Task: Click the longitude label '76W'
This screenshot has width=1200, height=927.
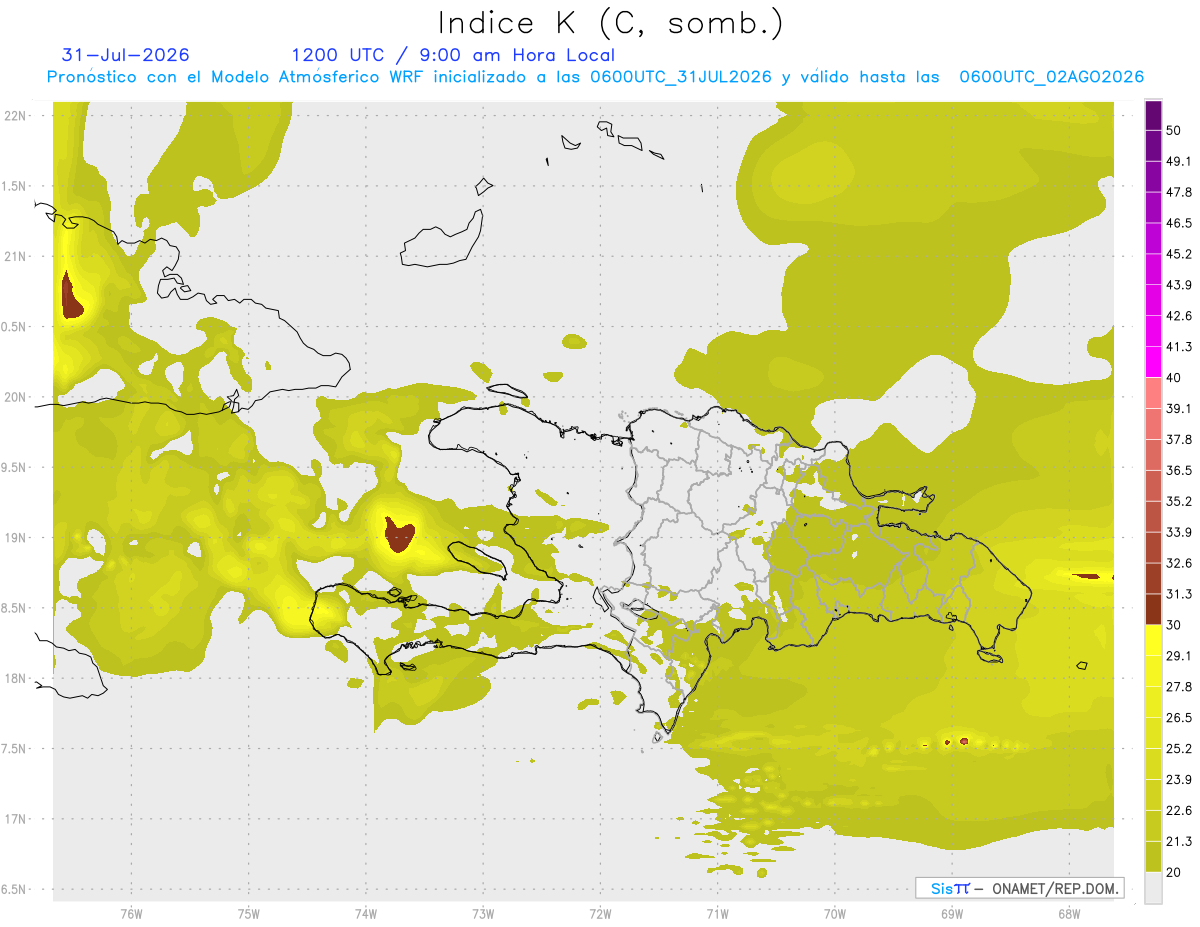Action: 131,913
